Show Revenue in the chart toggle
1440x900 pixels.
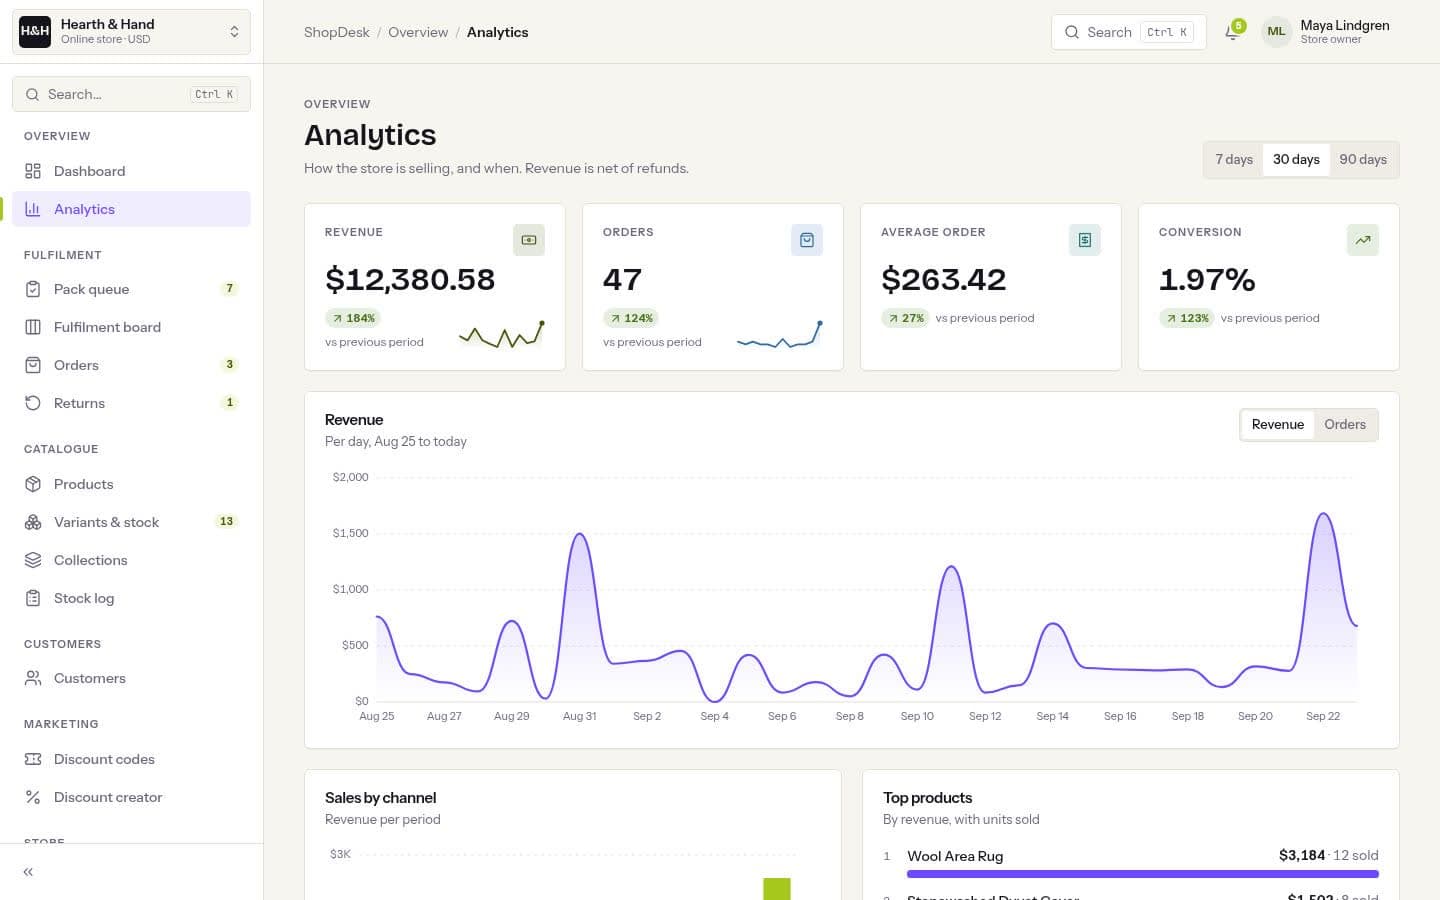pyautogui.click(x=1278, y=425)
